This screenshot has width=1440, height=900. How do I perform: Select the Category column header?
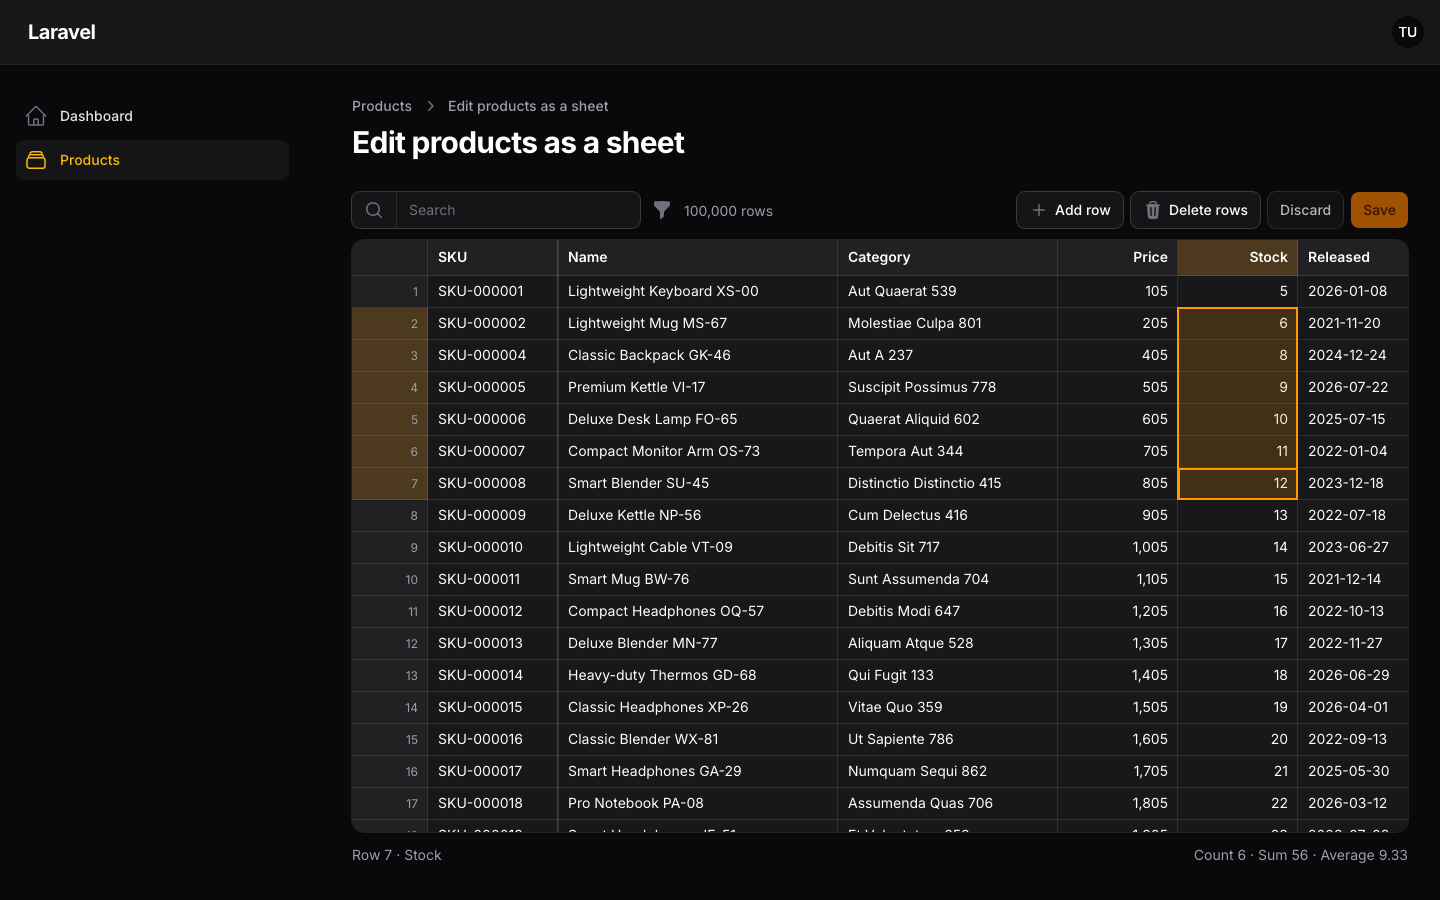[x=947, y=257]
